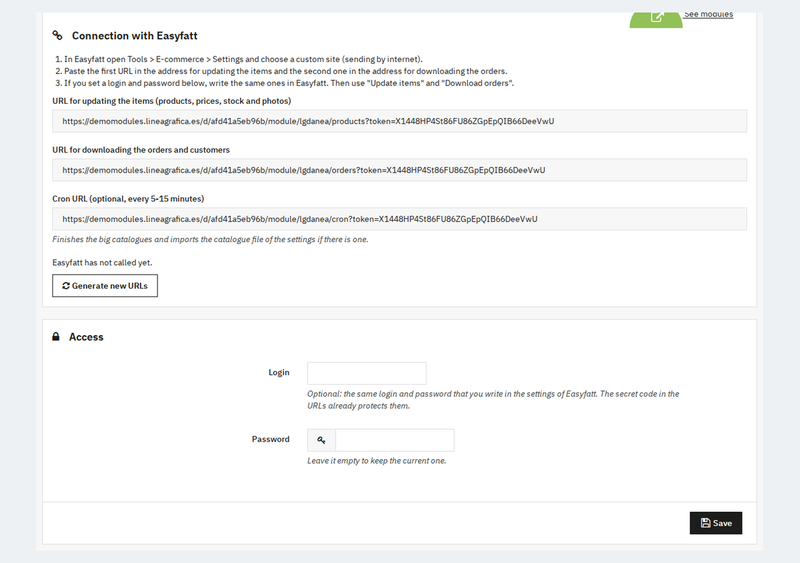Click the Save button label
800x563 pixels.
tap(722, 523)
